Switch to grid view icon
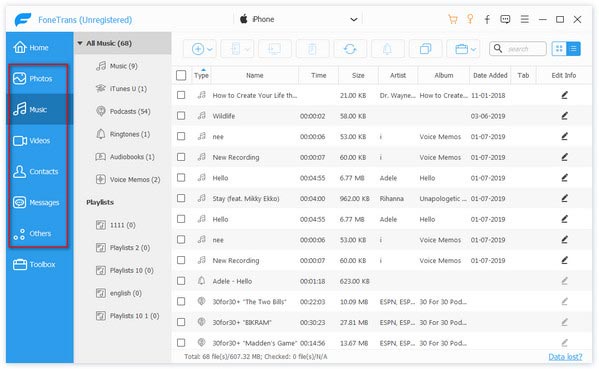The height and width of the screenshot is (370, 599). pos(559,49)
